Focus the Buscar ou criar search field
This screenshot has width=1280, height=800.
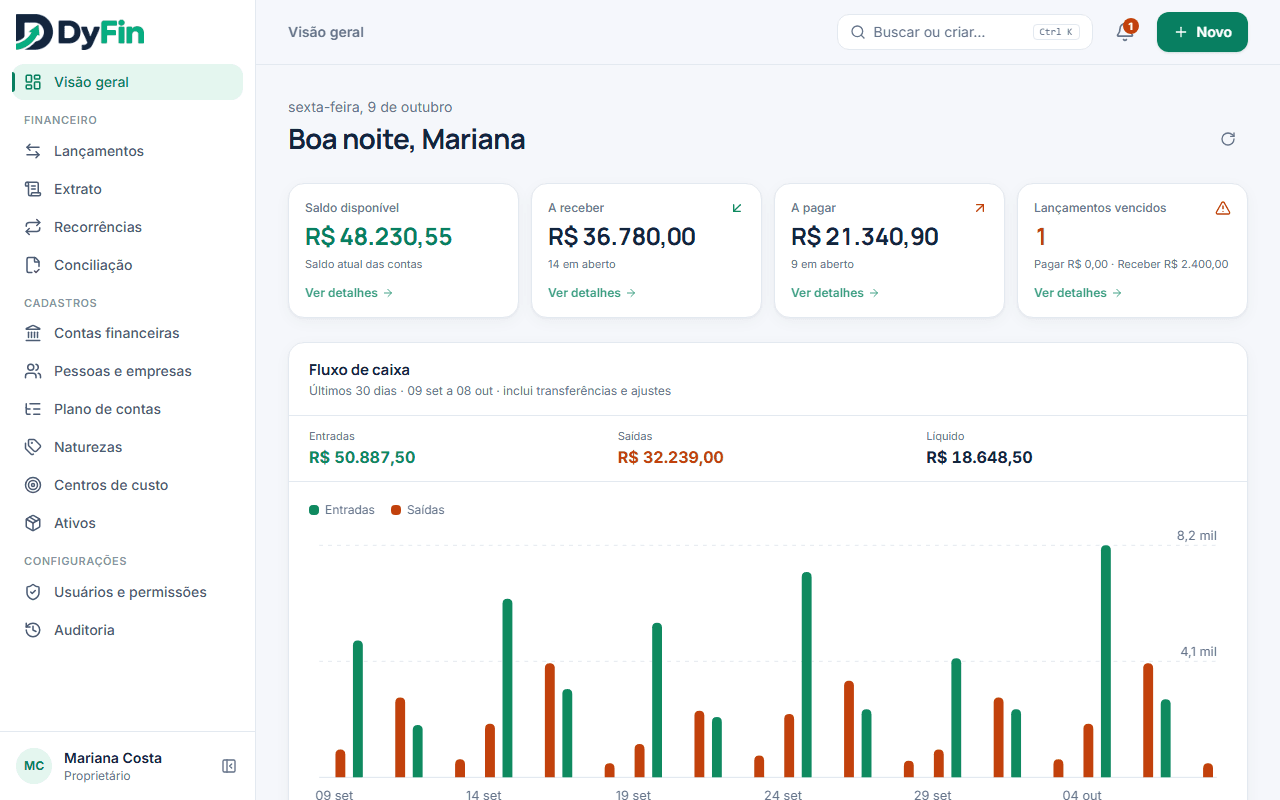965,32
